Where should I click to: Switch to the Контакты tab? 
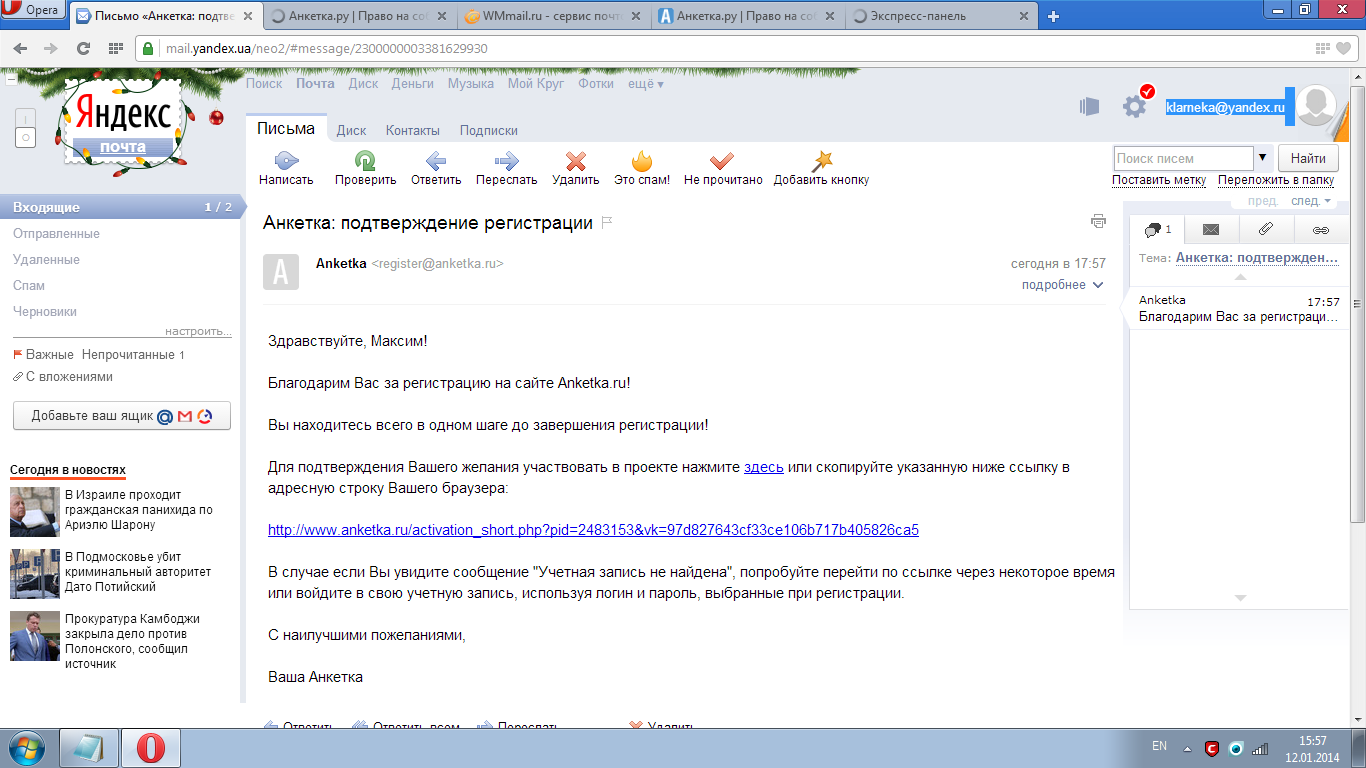[413, 131]
